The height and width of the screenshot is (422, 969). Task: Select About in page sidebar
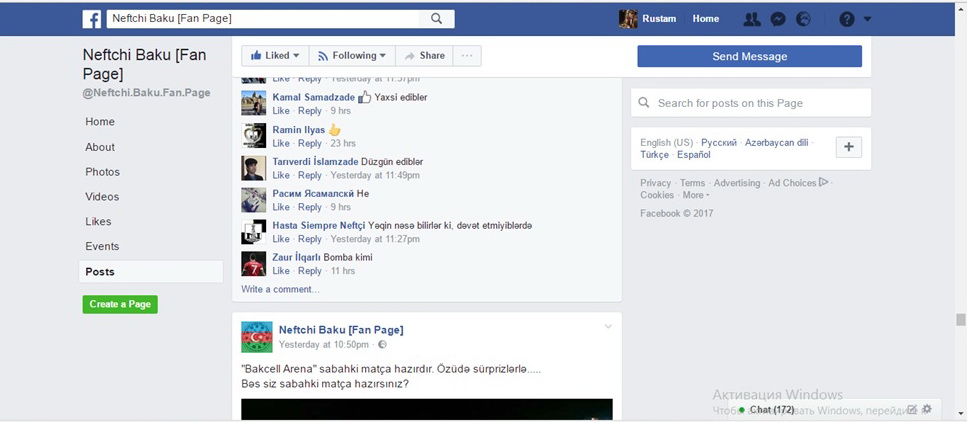pos(99,147)
